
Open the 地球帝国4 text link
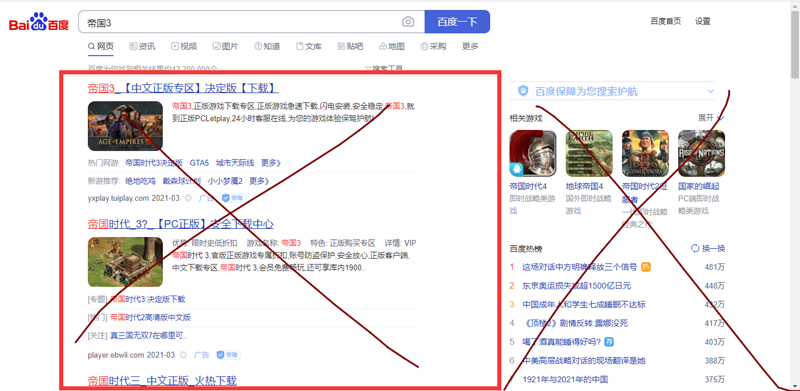click(584, 186)
